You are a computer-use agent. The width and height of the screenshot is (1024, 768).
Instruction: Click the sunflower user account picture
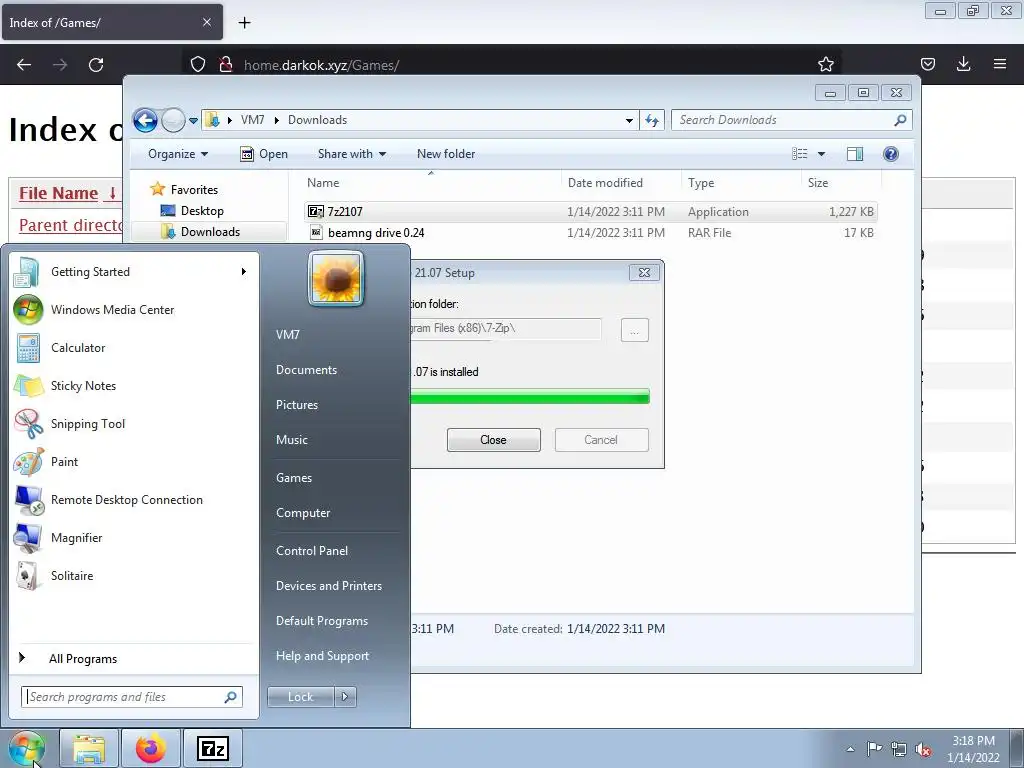336,278
